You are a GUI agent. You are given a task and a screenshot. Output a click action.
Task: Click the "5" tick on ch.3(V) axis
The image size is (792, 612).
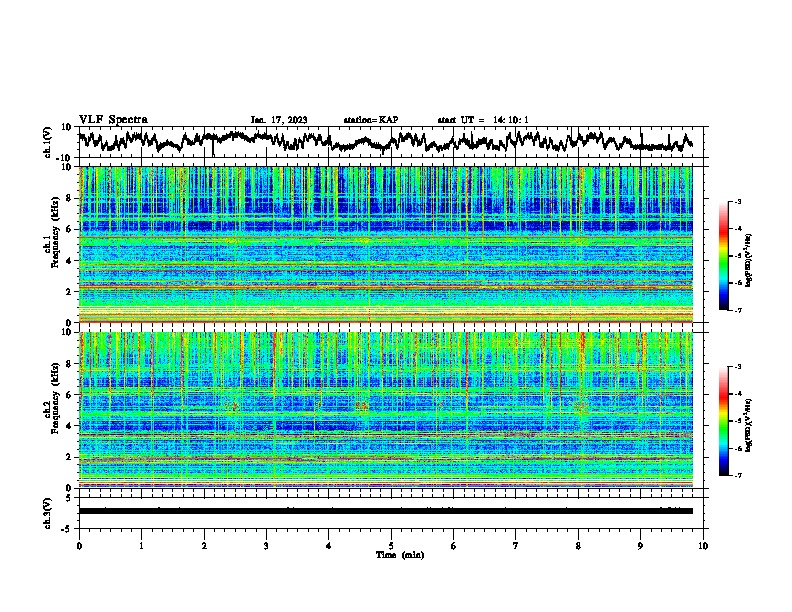(x=69, y=498)
